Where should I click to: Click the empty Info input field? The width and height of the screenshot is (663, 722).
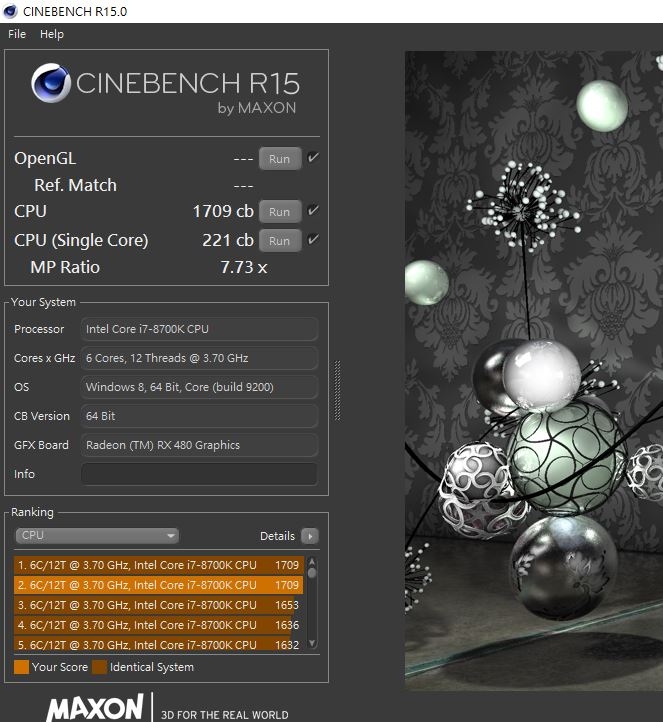(199, 474)
